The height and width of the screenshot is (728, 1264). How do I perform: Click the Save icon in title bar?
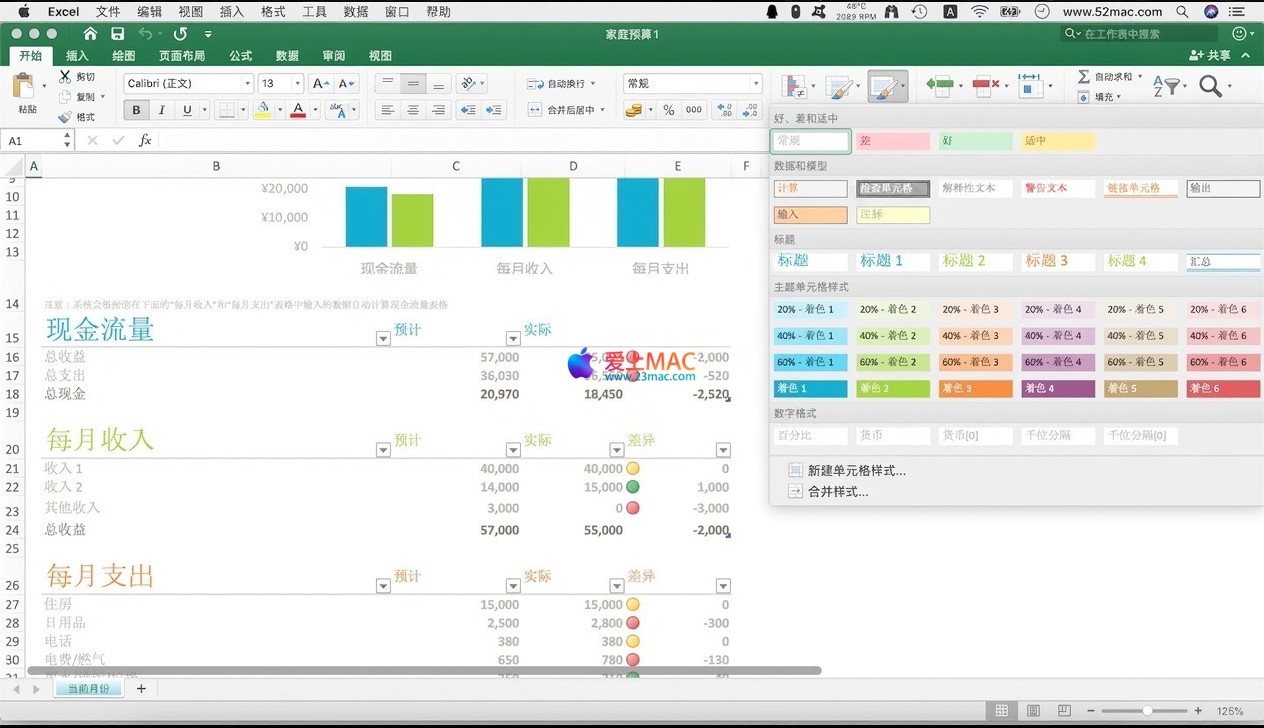coord(117,34)
